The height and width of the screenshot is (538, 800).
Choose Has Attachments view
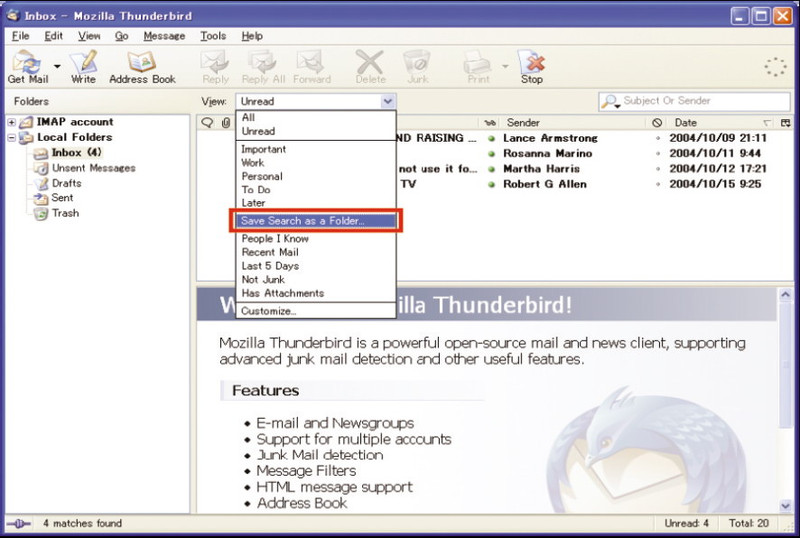coord(316,293)
